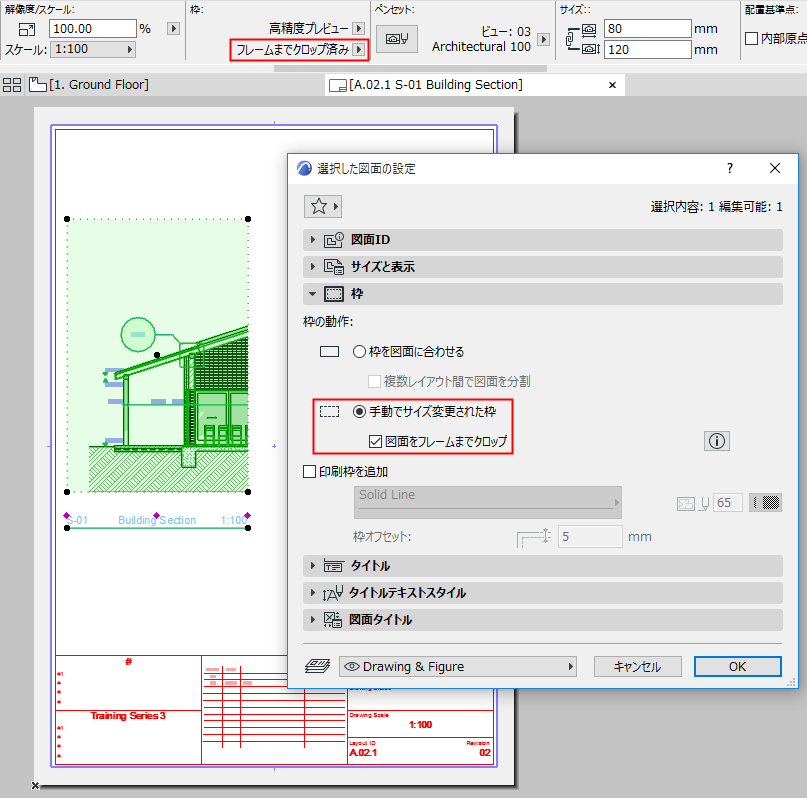Screen dimensions: 807x798
Task: Click the manual-resize dashed frame icon
Action: pos(329,412)
